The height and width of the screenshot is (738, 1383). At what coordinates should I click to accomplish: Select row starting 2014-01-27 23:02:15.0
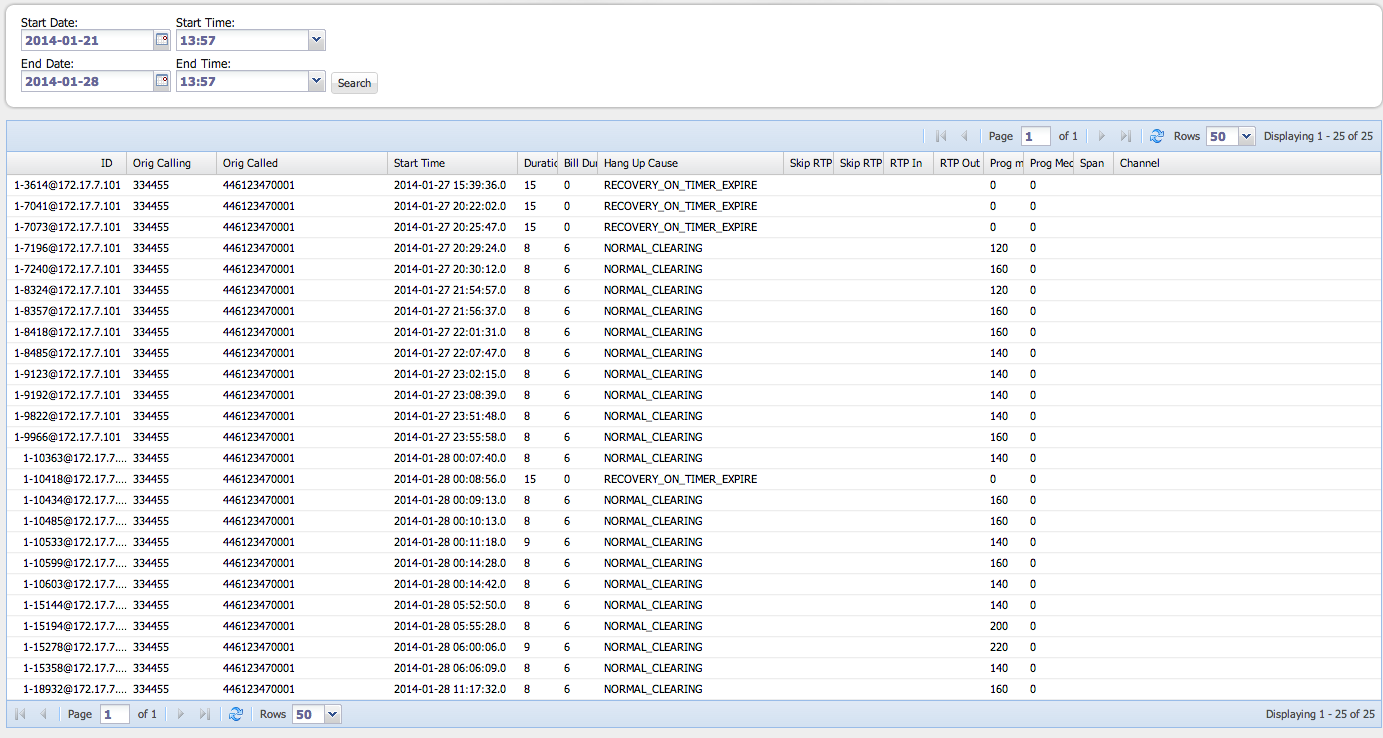[693, 374]
